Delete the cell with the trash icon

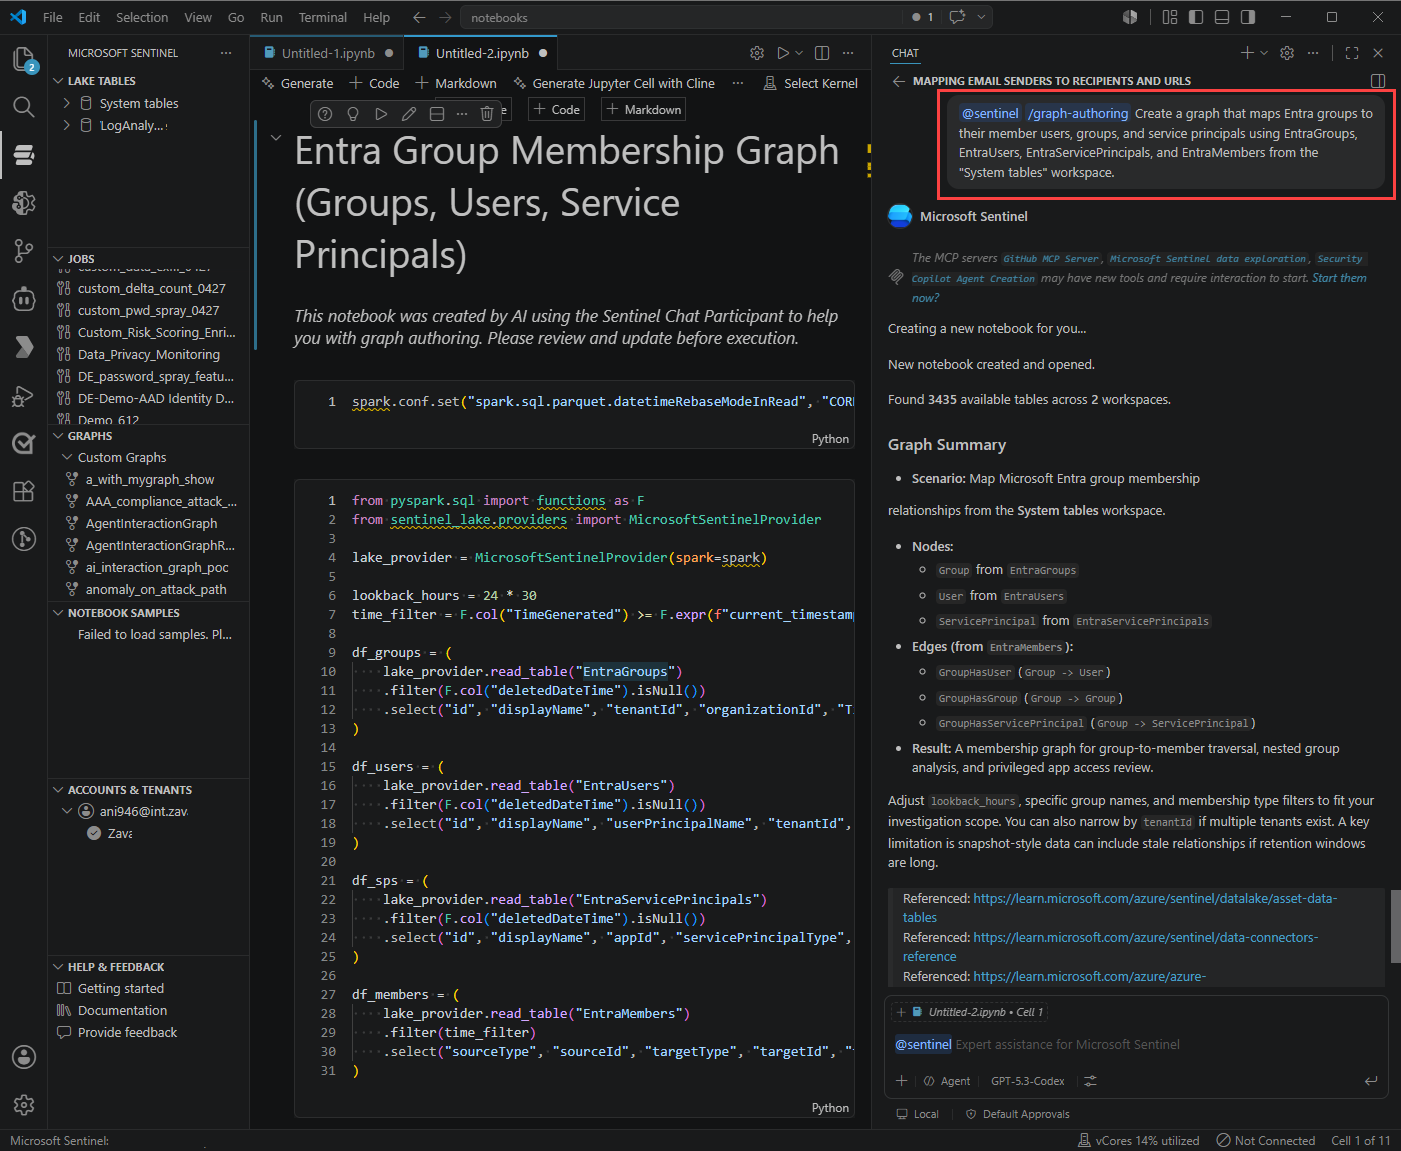coord(487,114)
